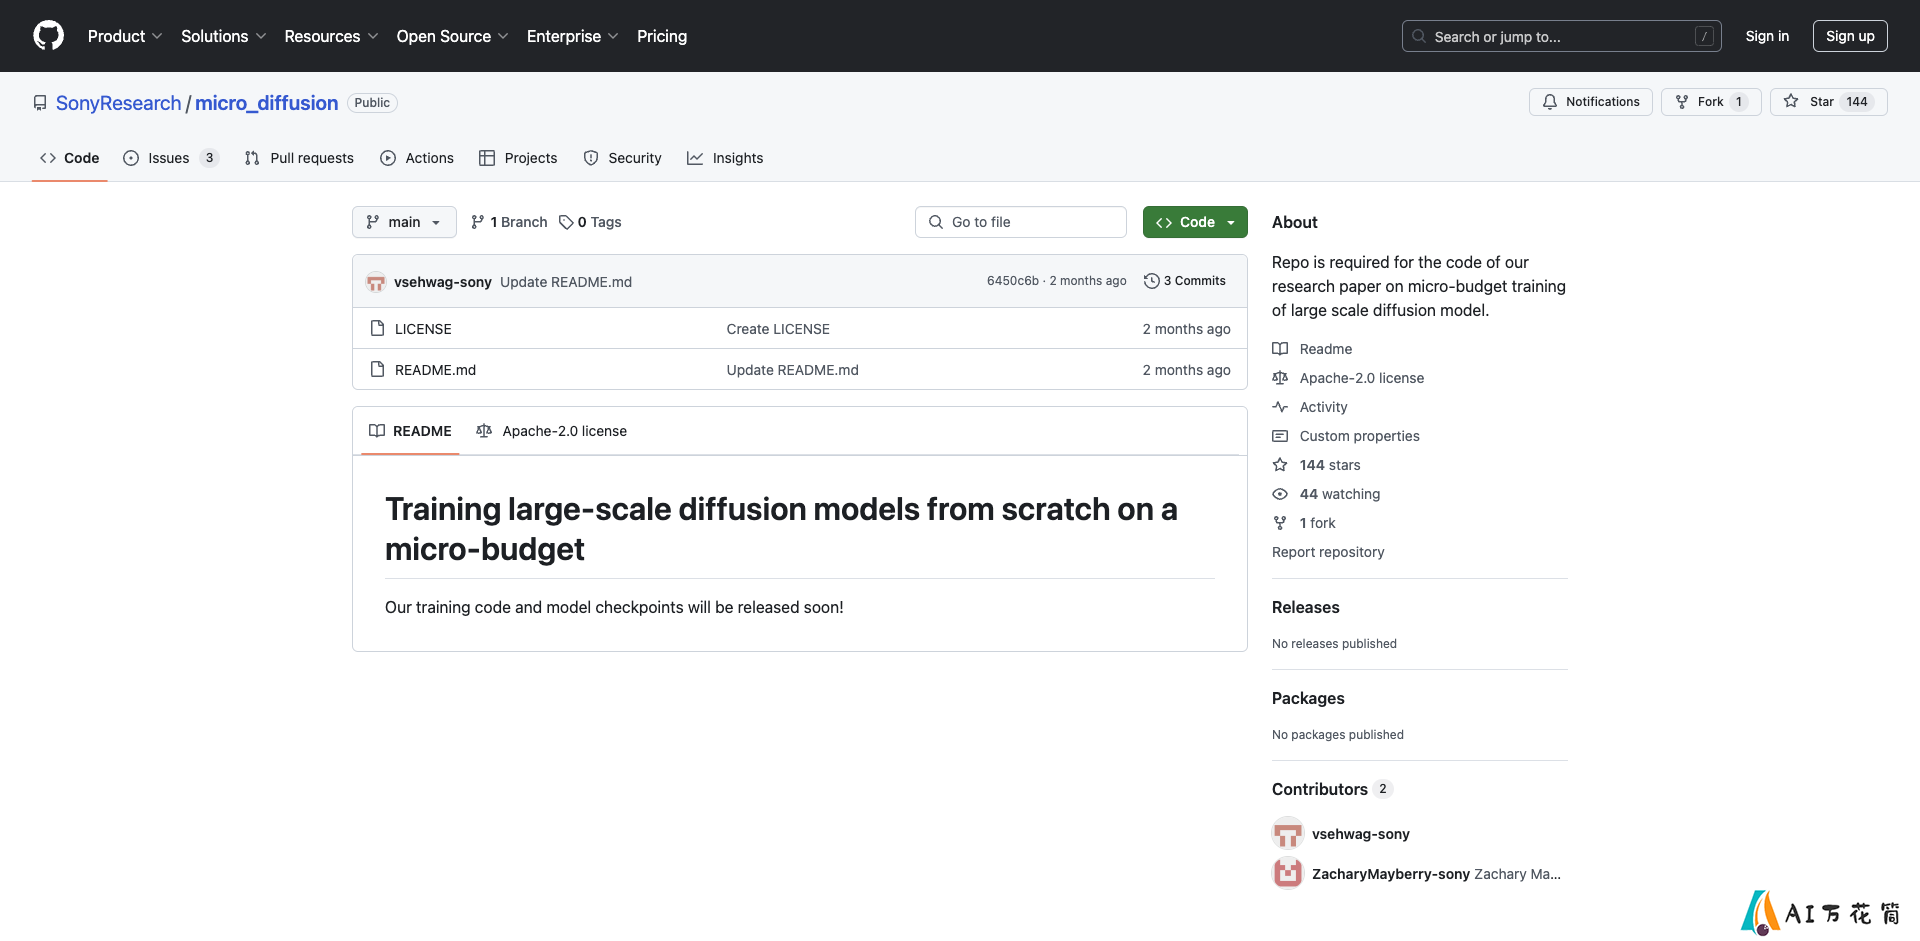Open the SonyResearch organization link
Viewport: 1920px width, 941px height.
[x=118, y=103]
